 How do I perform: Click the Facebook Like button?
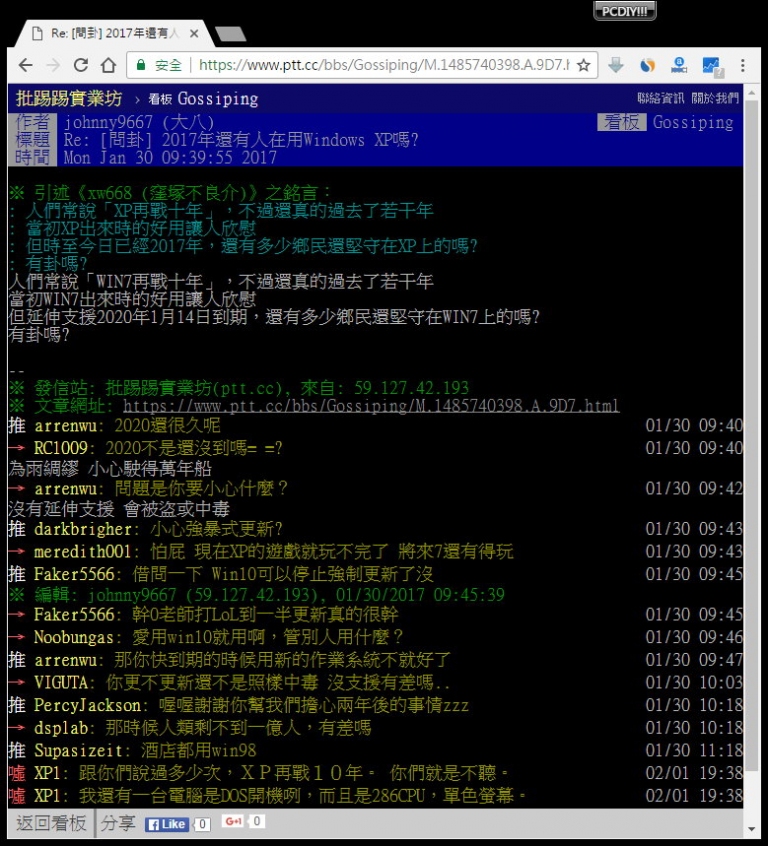coord(166,824)
